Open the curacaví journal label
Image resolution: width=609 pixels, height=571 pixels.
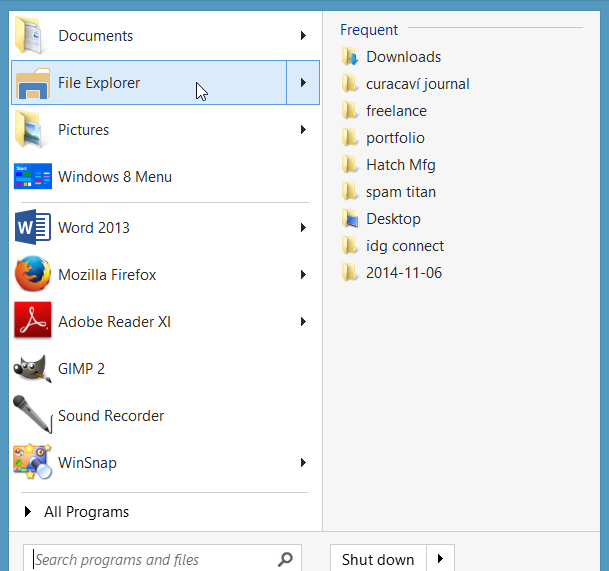tap(418, 84)
